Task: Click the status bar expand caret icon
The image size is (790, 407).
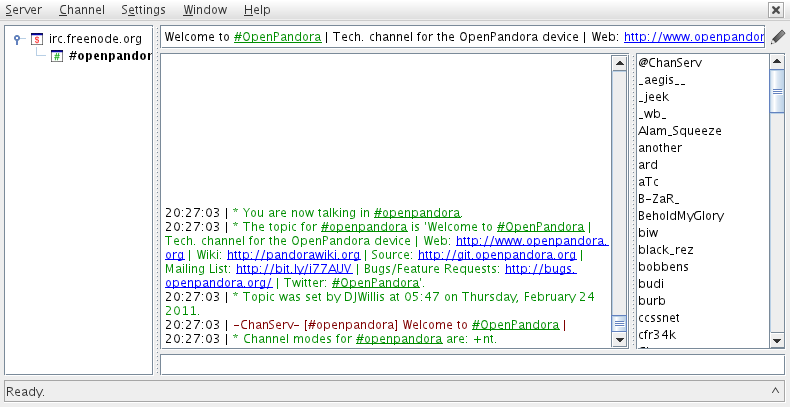Action: click(x=775, y=391)
